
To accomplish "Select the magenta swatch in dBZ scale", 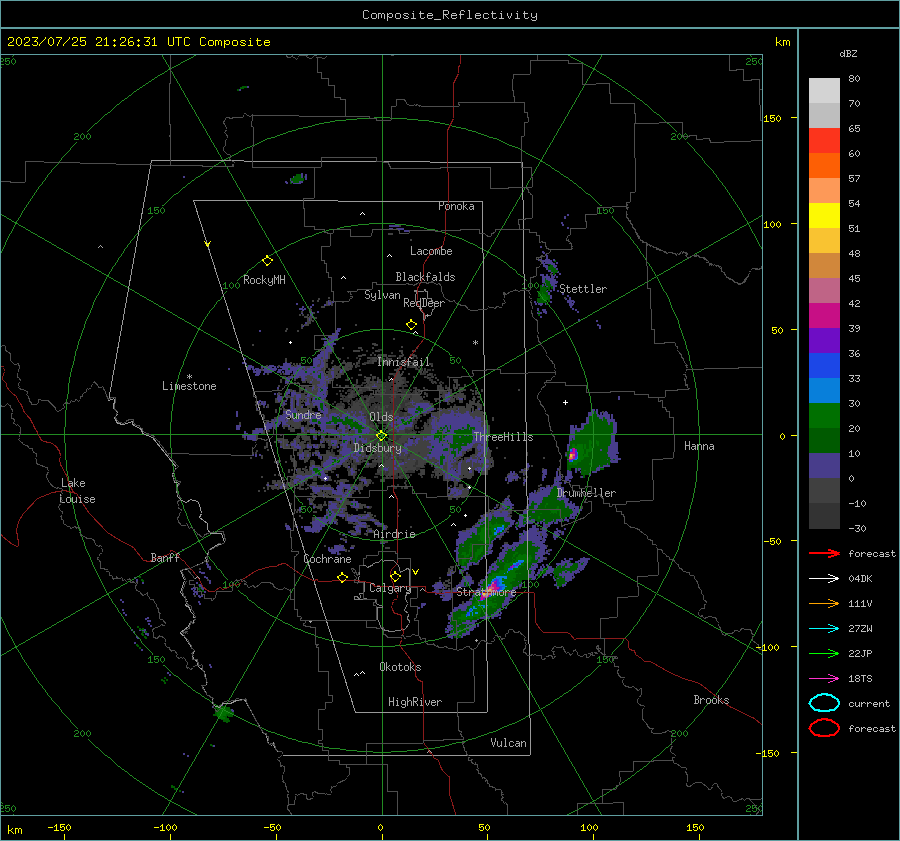I will [x=824, y=316].
